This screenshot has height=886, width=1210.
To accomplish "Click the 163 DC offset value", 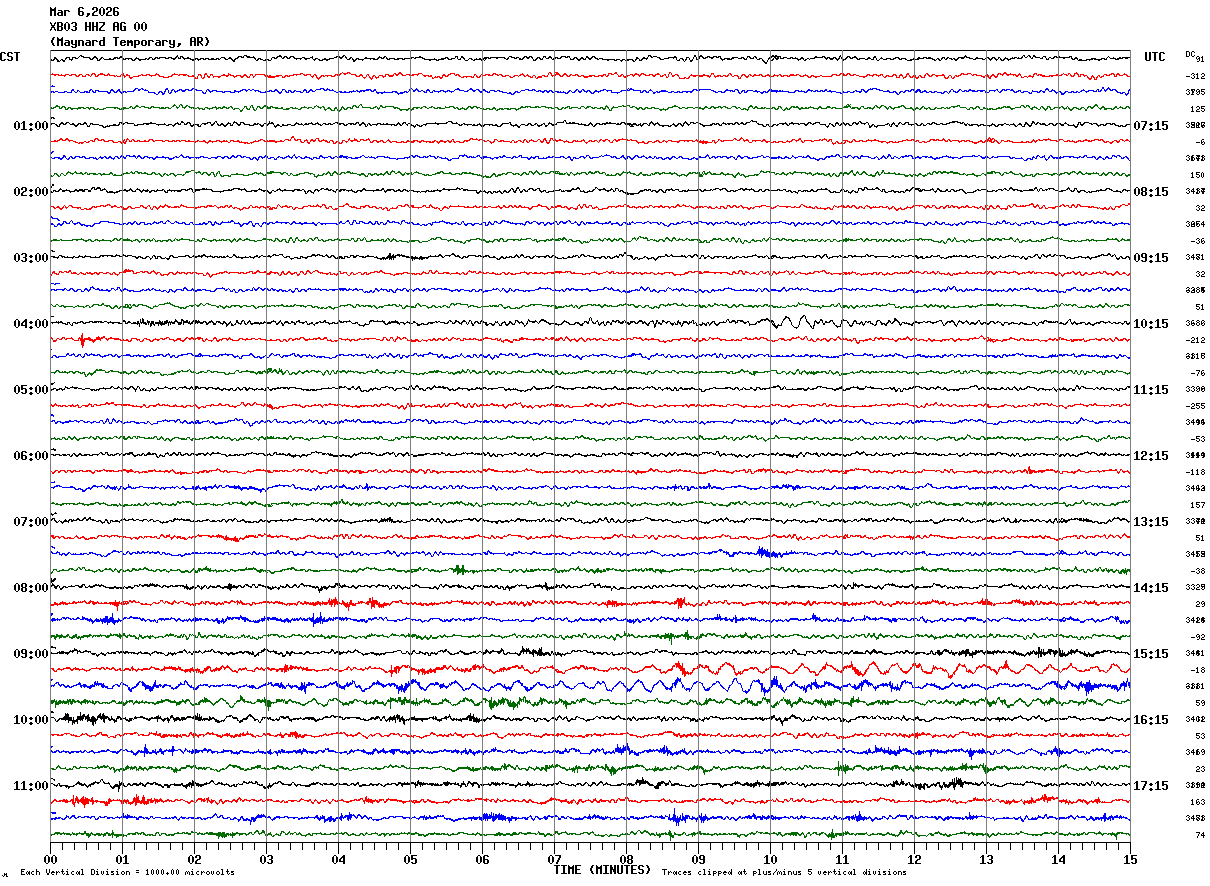I will (1197, 802).
